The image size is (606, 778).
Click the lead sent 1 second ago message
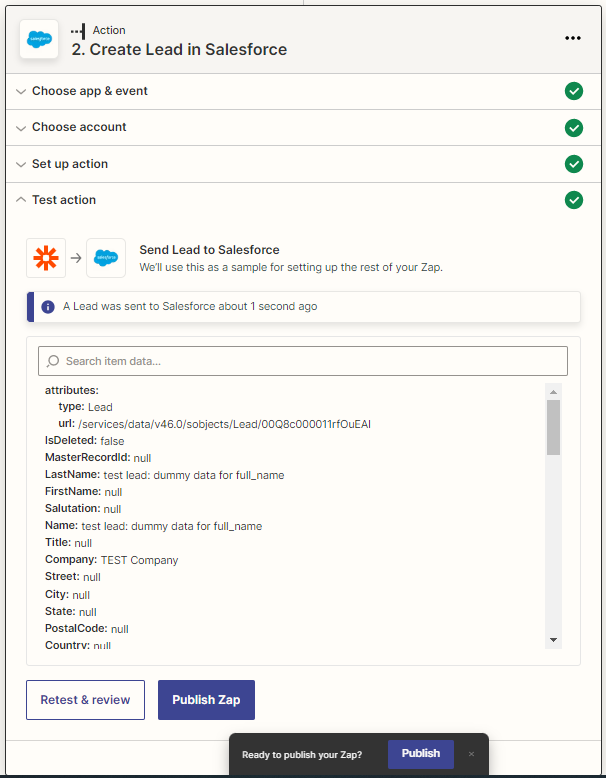190,307
